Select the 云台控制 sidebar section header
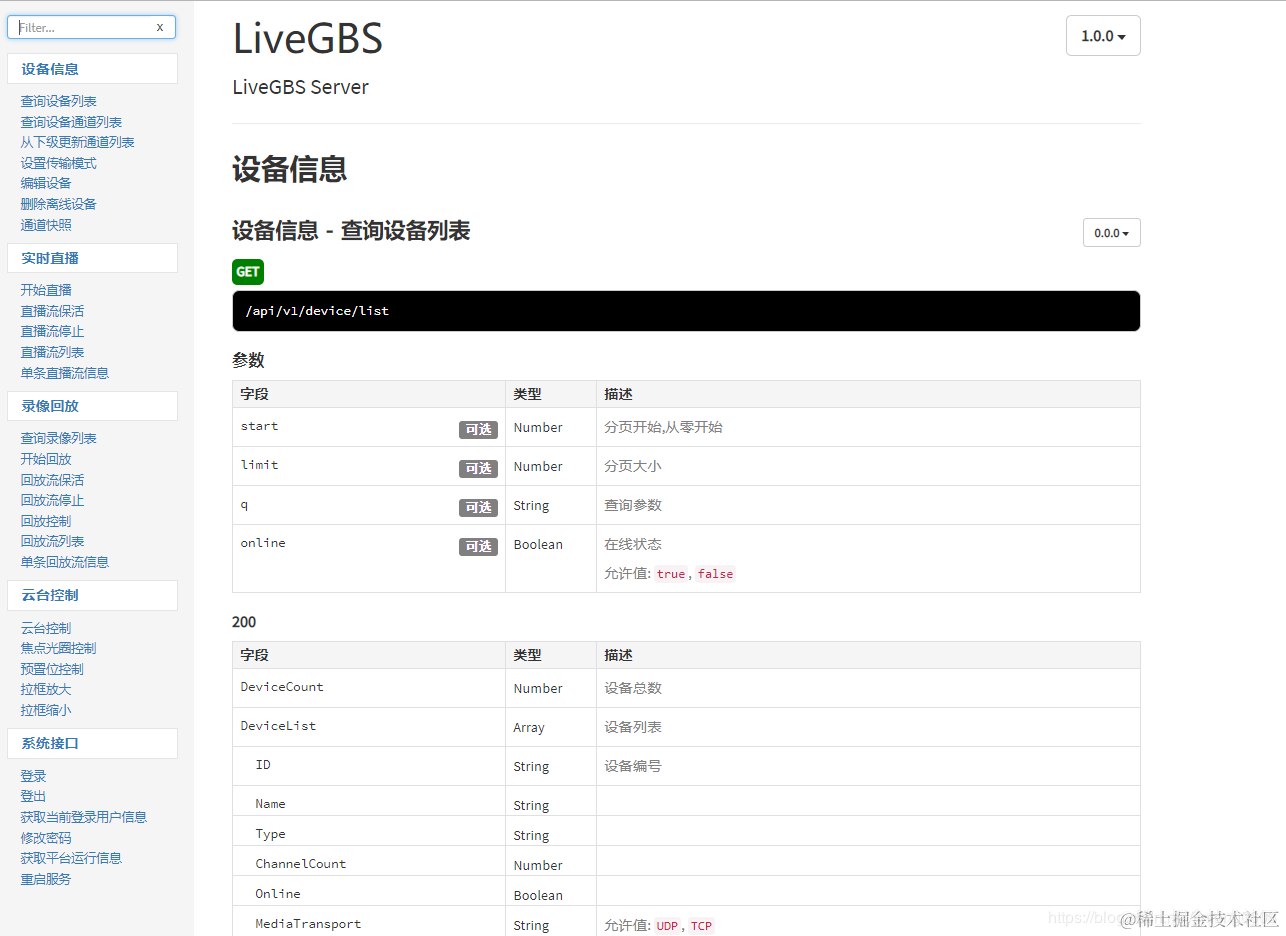 point(92,595)
